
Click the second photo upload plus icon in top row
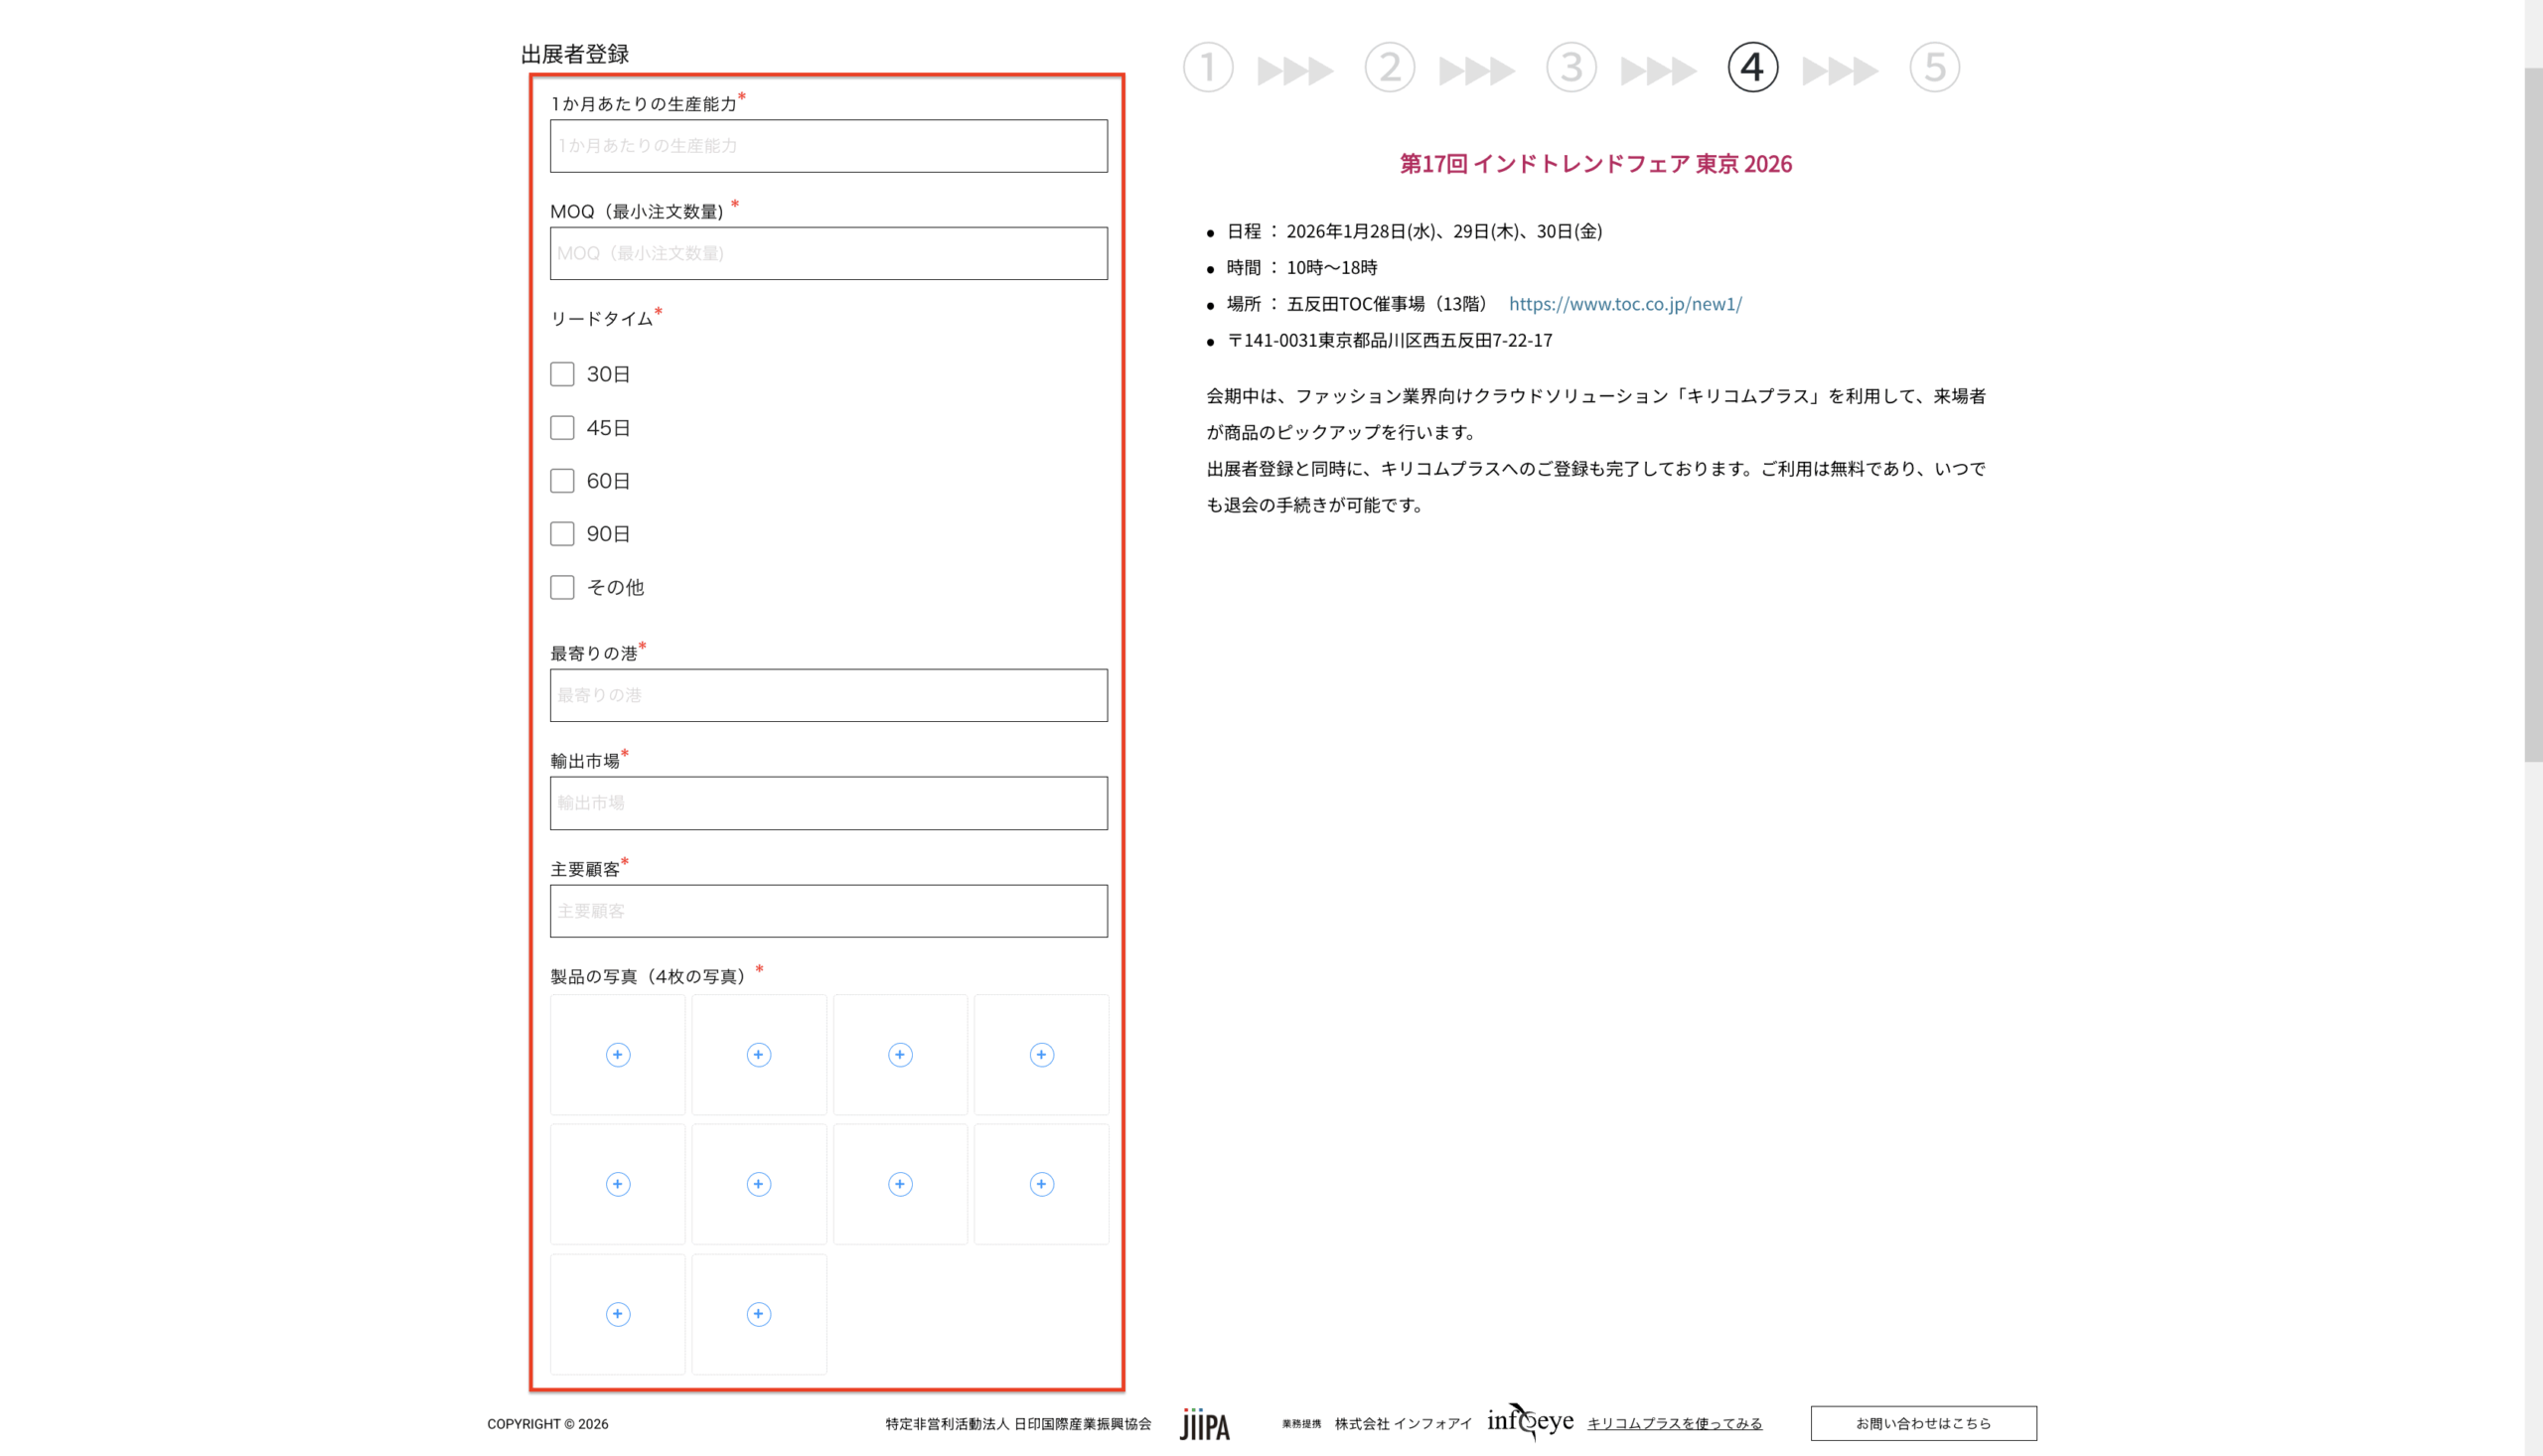[x=758, y=1054]
